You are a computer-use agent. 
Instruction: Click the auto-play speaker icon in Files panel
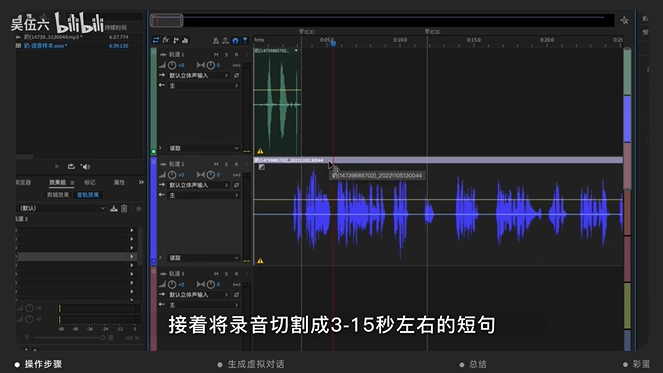85,166
